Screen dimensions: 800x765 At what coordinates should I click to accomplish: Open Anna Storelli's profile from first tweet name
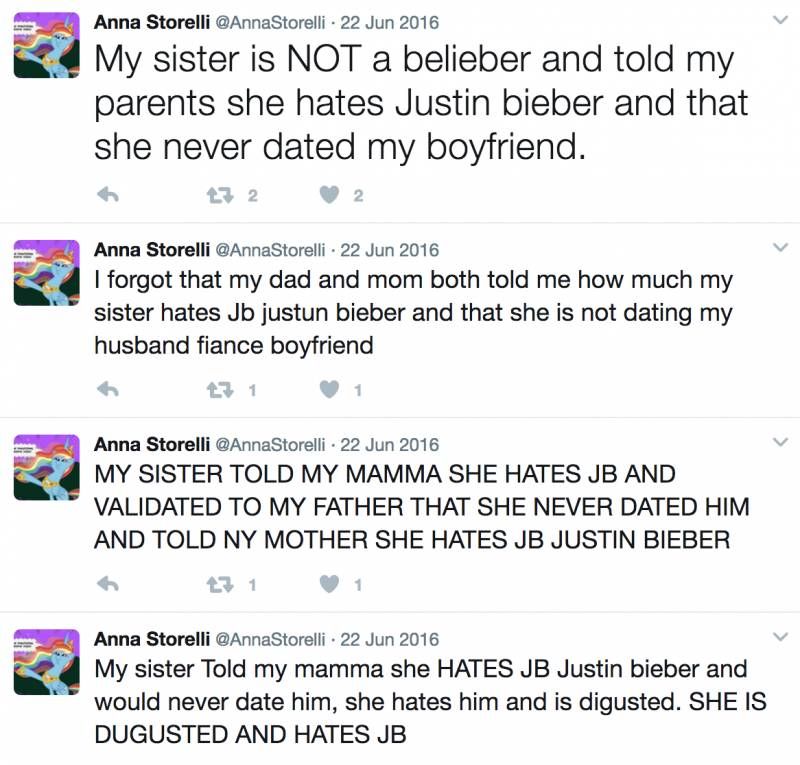pos(152,22)
